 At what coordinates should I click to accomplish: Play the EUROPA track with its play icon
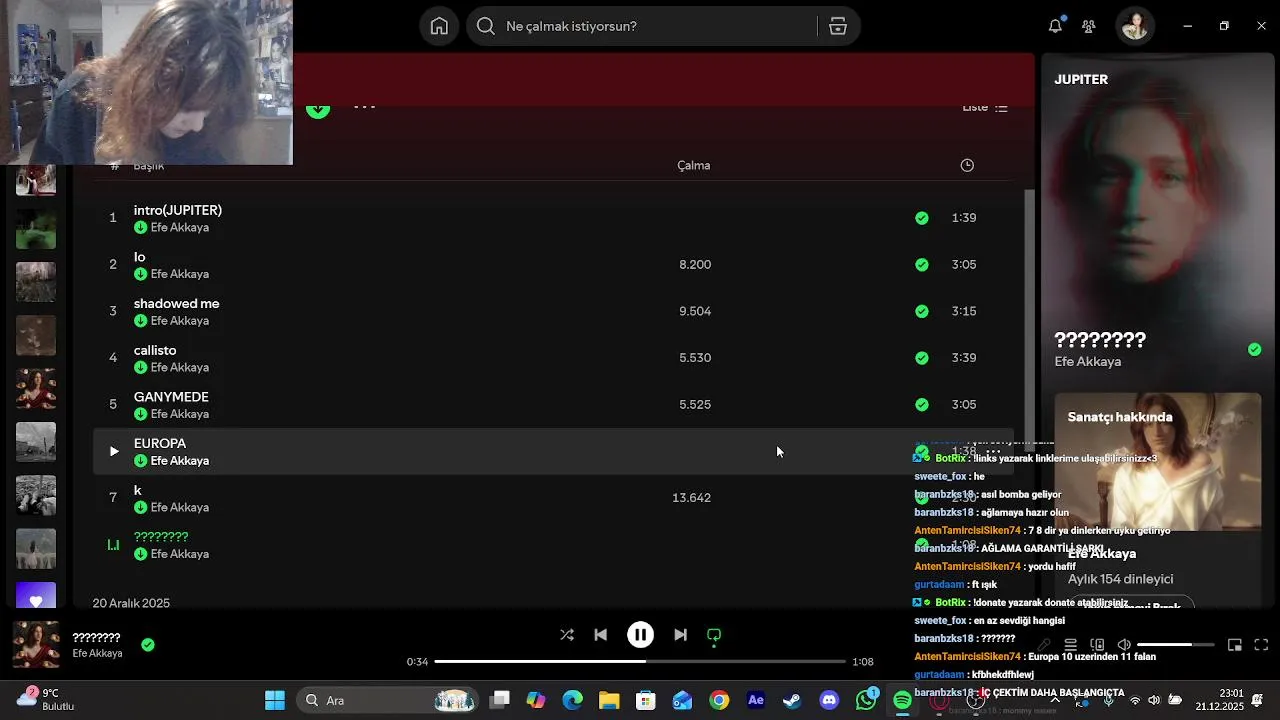click(x=113, y=451)
